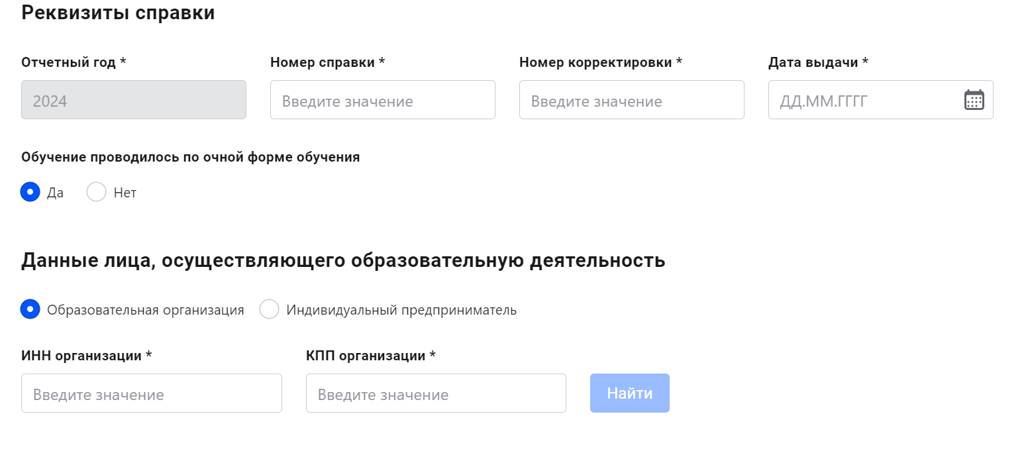The width and height of the screenshot is (1028, 457).
Task: Click the "КПП организации" input field
Action: pyautogui.click(x=435, y=394)
